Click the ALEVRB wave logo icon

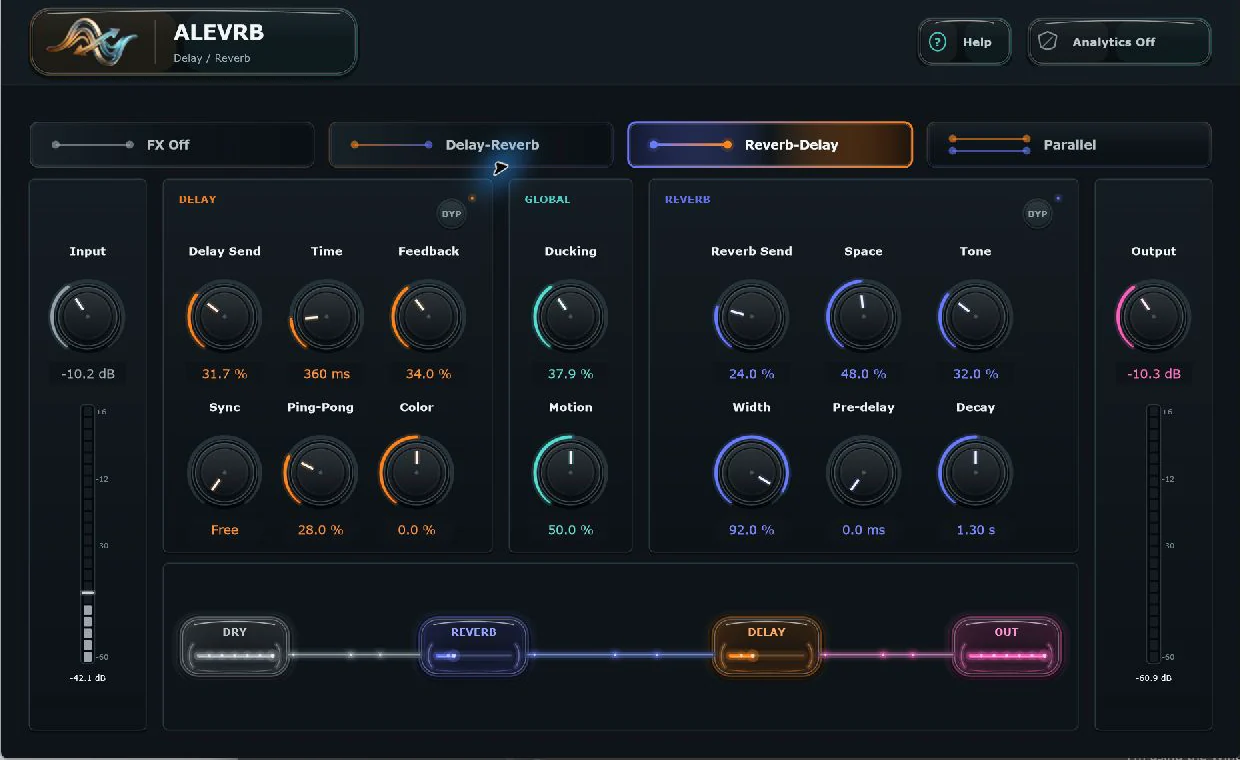click(93, 42)
